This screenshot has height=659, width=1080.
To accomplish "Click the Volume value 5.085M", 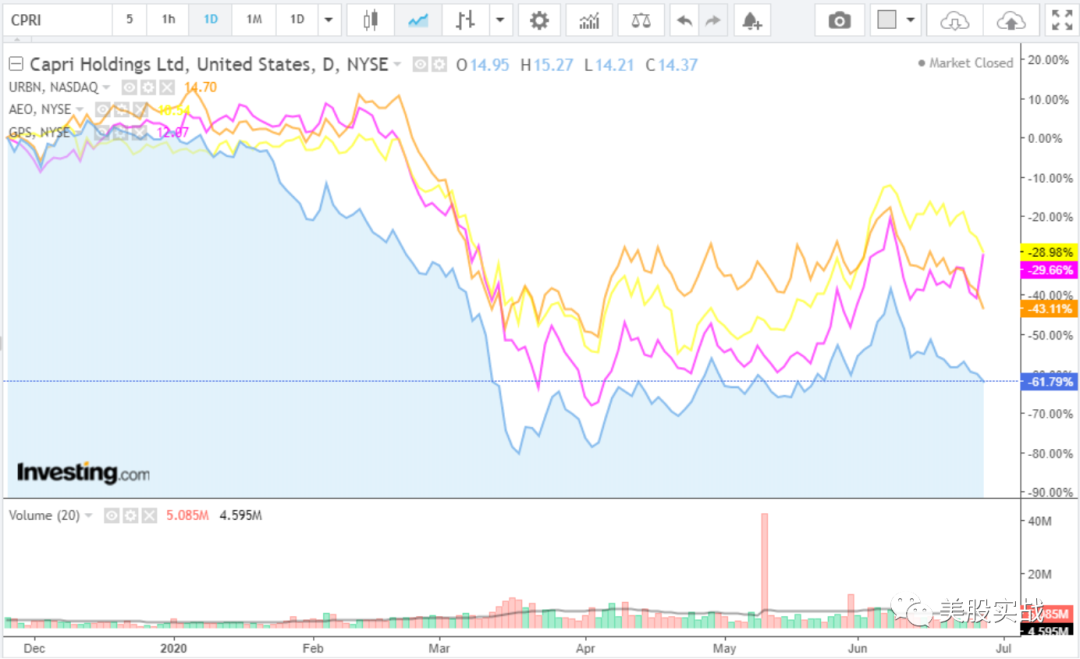I will click(x=187, y=516).
